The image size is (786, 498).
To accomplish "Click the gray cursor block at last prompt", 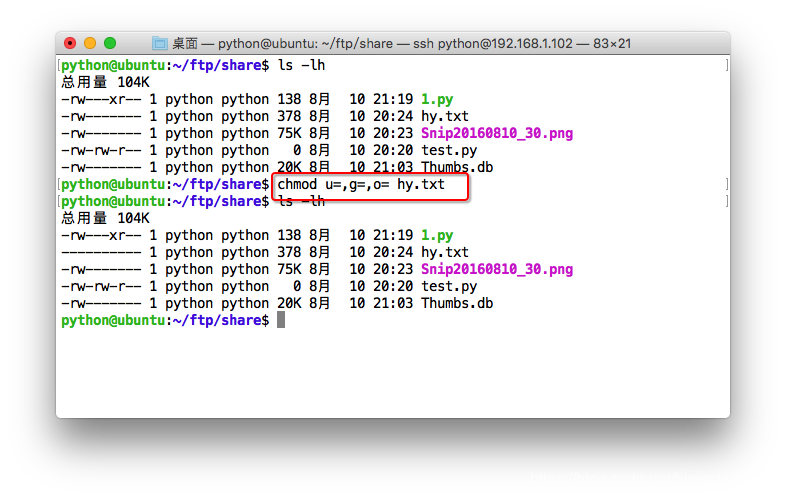I will click(281, 320).
